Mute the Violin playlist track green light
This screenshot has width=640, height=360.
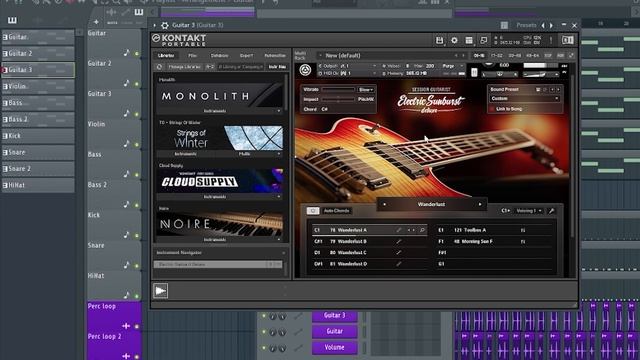[137, 144]
